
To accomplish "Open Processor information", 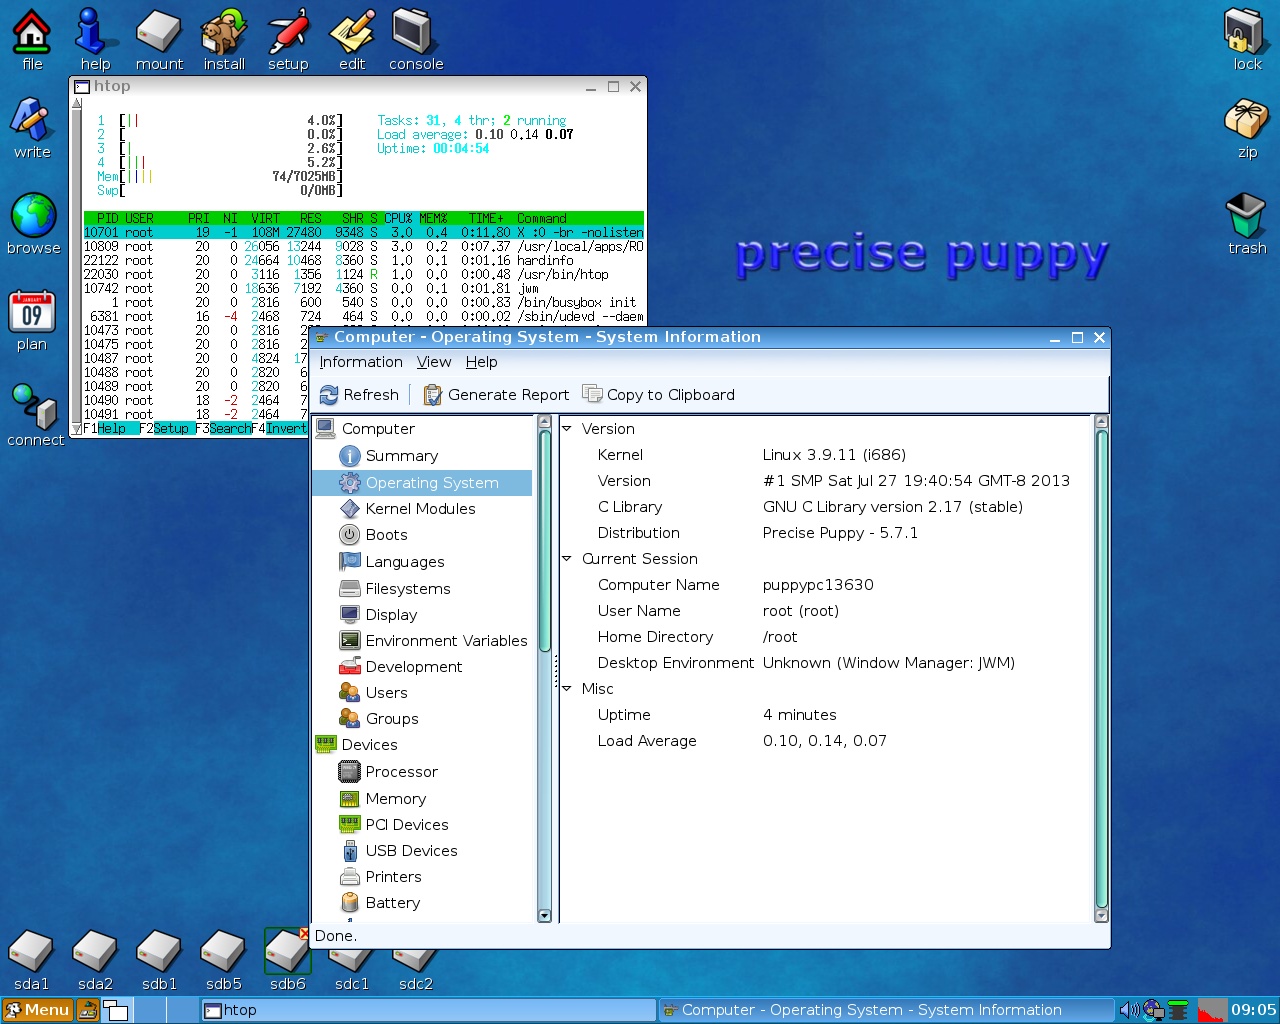I will pos(401,772).
